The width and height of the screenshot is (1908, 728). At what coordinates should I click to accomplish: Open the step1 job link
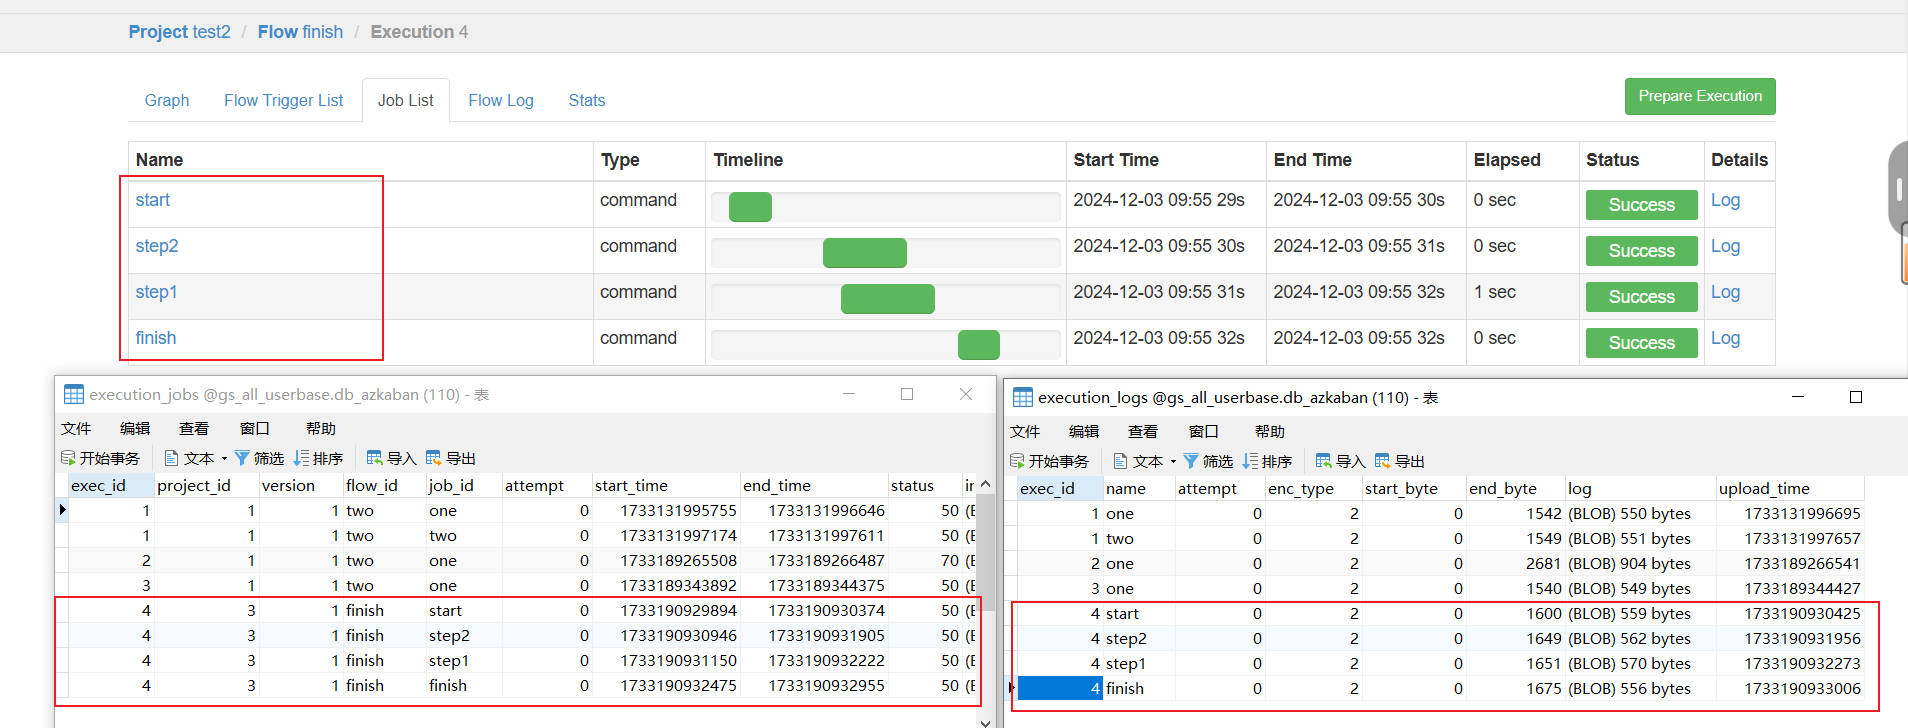coord(157,292)
